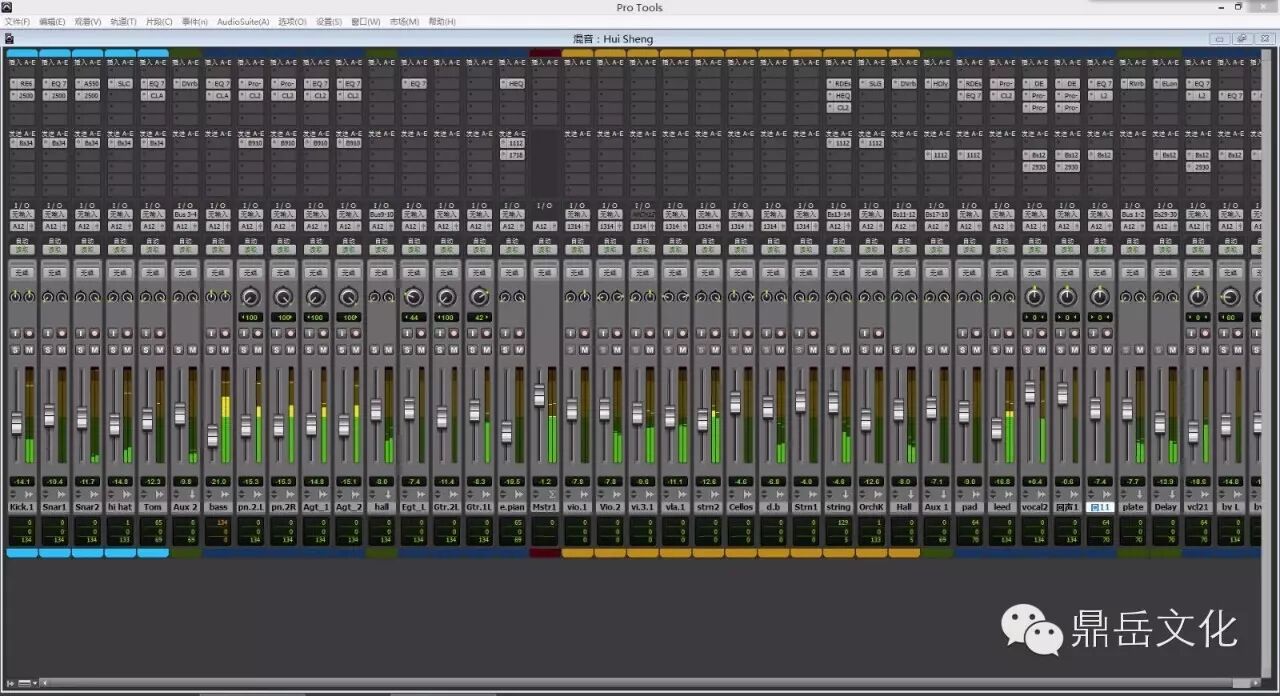Viewport: 1280px width, 696px height.
Task: Click the track type icon under Mstr1 fader
Action: point(552,494)
